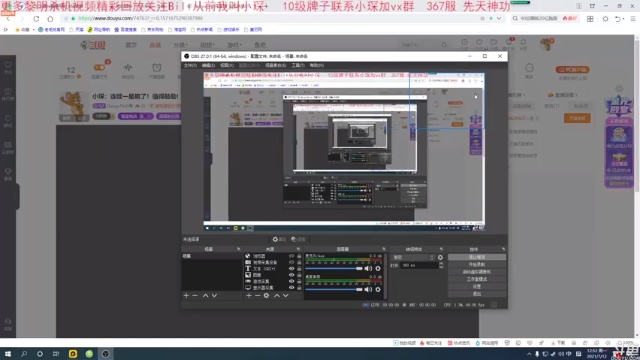Reload the browser page
640x360 pixels.
click(36, 18)
